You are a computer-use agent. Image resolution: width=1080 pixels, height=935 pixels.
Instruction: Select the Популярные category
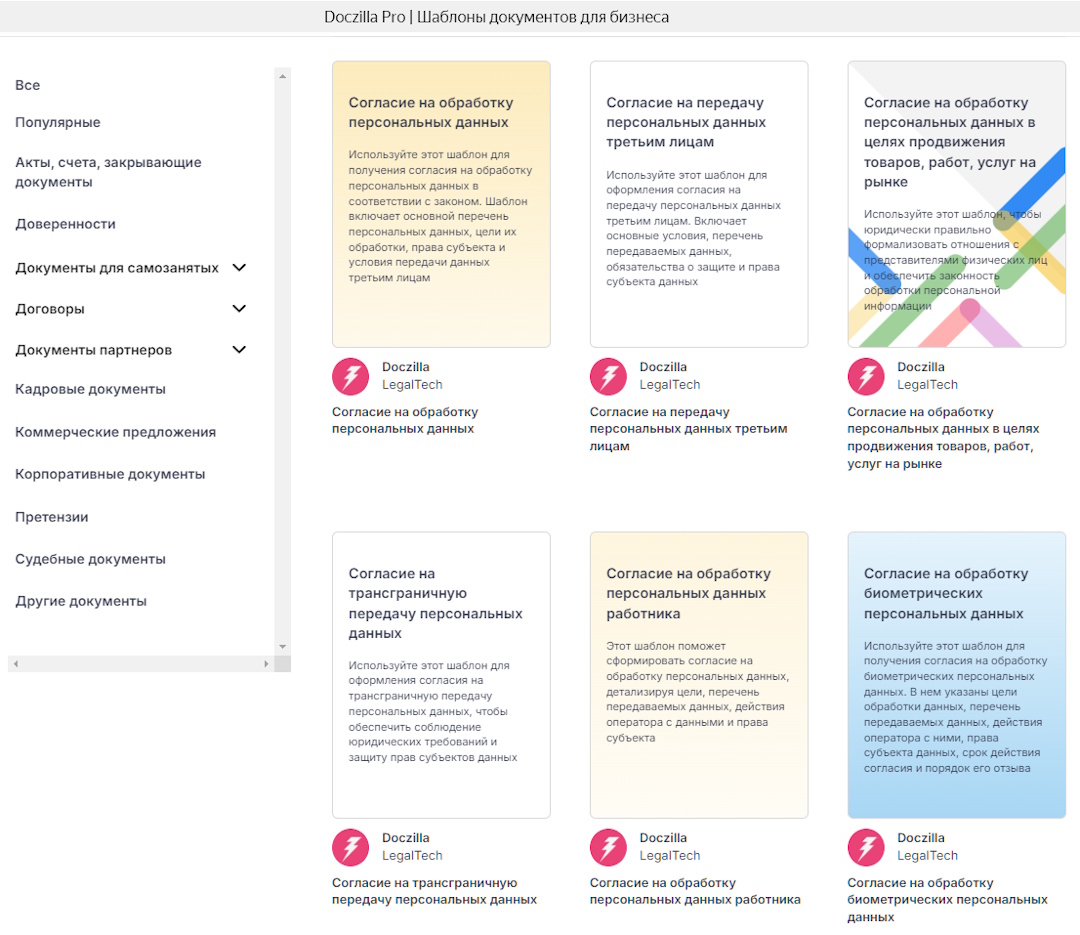click(58, 123)
